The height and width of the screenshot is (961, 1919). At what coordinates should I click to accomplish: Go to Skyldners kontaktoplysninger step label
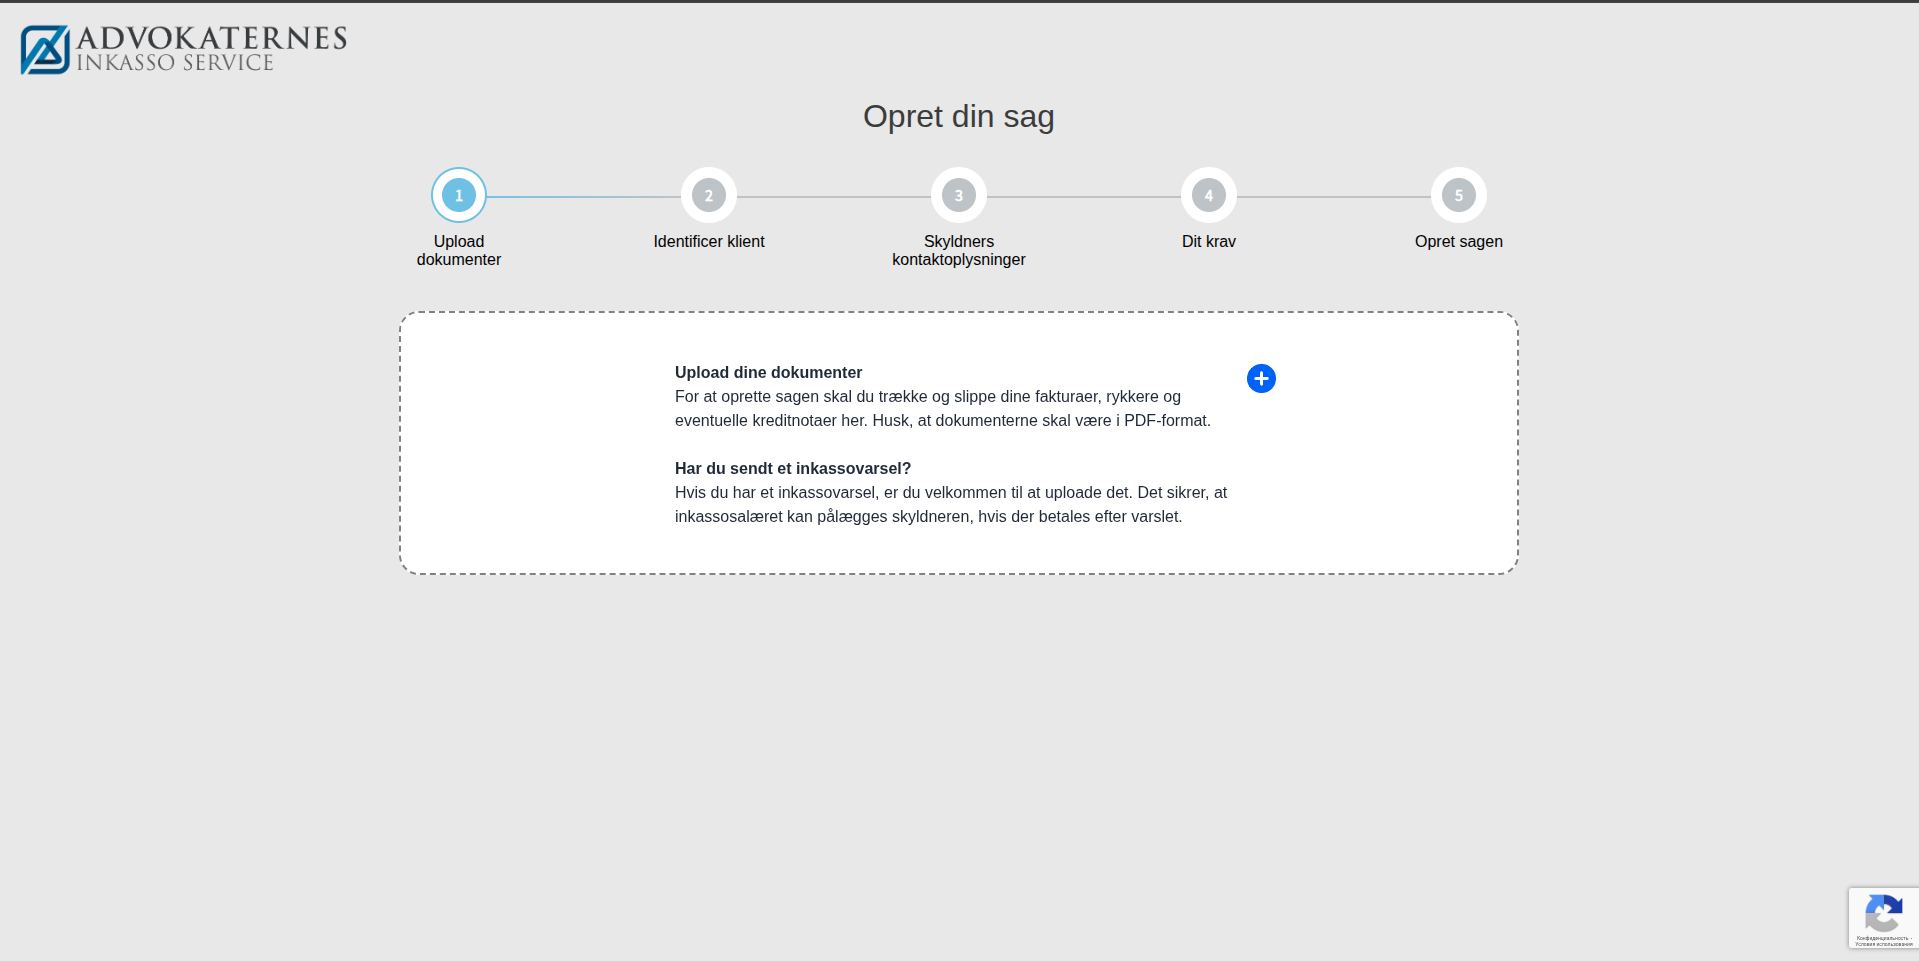coord(959,250)
